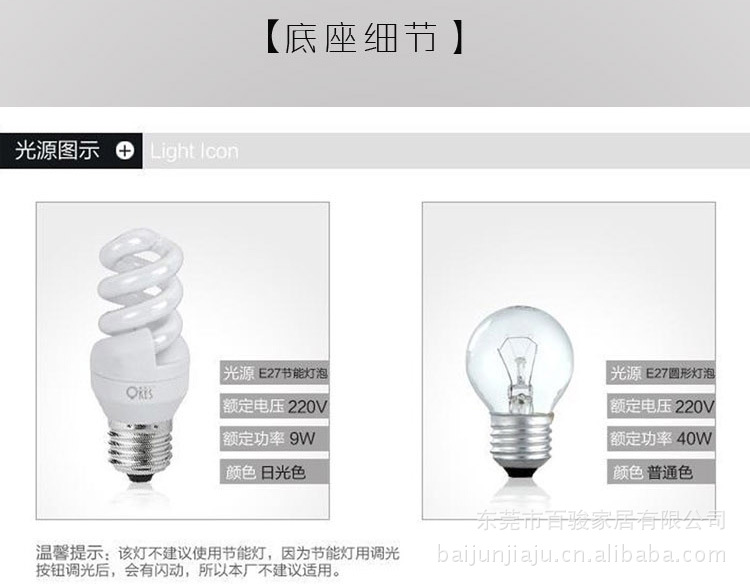Click the baijunjiaju.cn.alibaba.com watermark link
This screenshot has height=584, width=750.
582,555
